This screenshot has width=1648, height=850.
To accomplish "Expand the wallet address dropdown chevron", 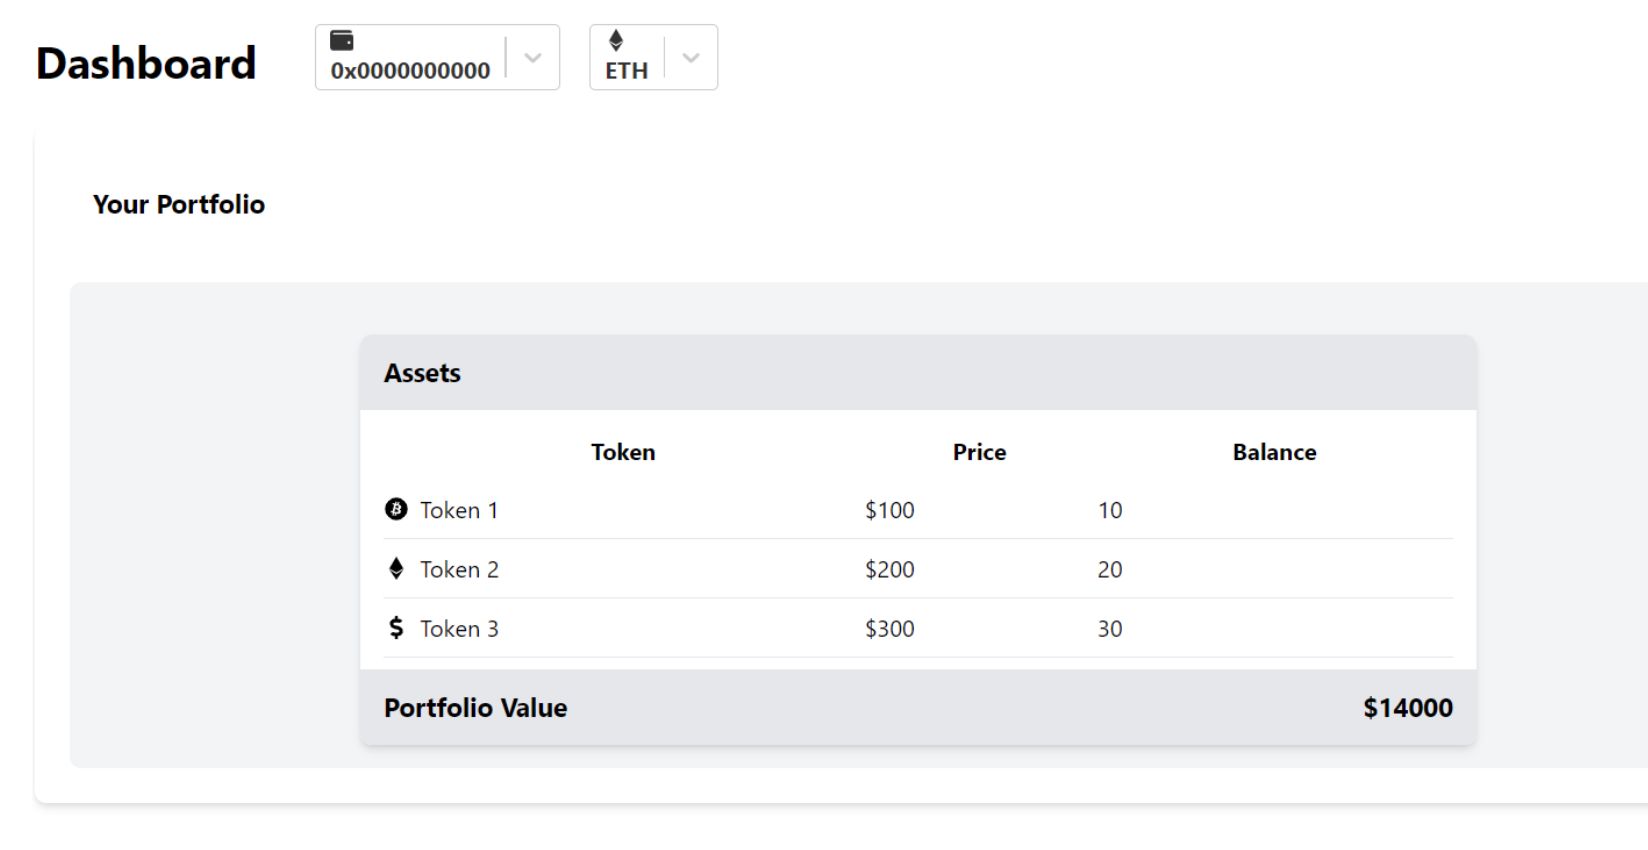I will tap(533, 58).
